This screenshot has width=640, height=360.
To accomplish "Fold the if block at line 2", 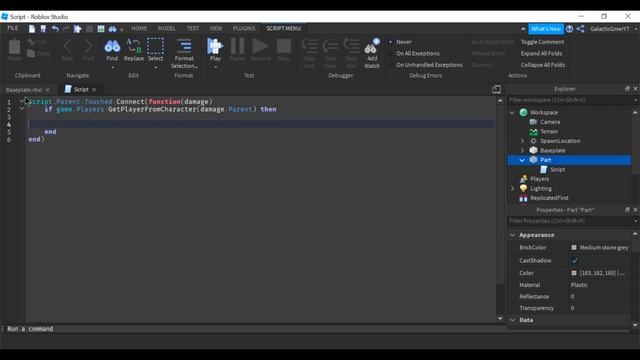I will 22,109.
